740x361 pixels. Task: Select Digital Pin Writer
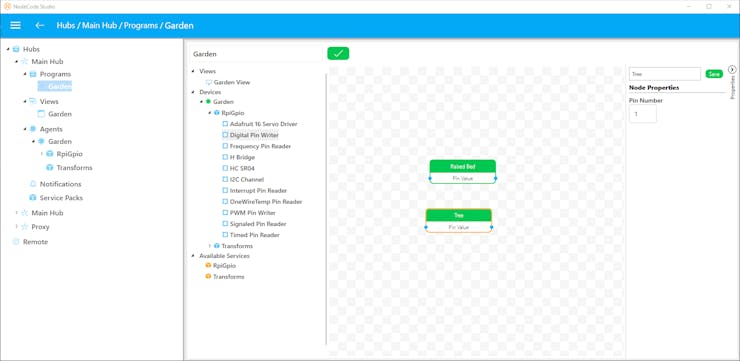[x=254, y=135]
